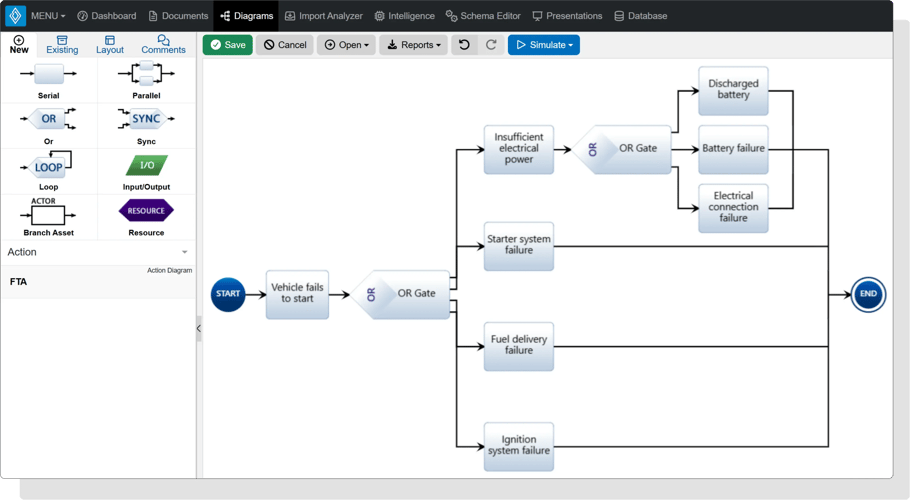Image resolution: width=910 pixels, height=500 pixels.
Task: Select the OR Gate after Vehicle fails to start
Action: click(401, 294)
